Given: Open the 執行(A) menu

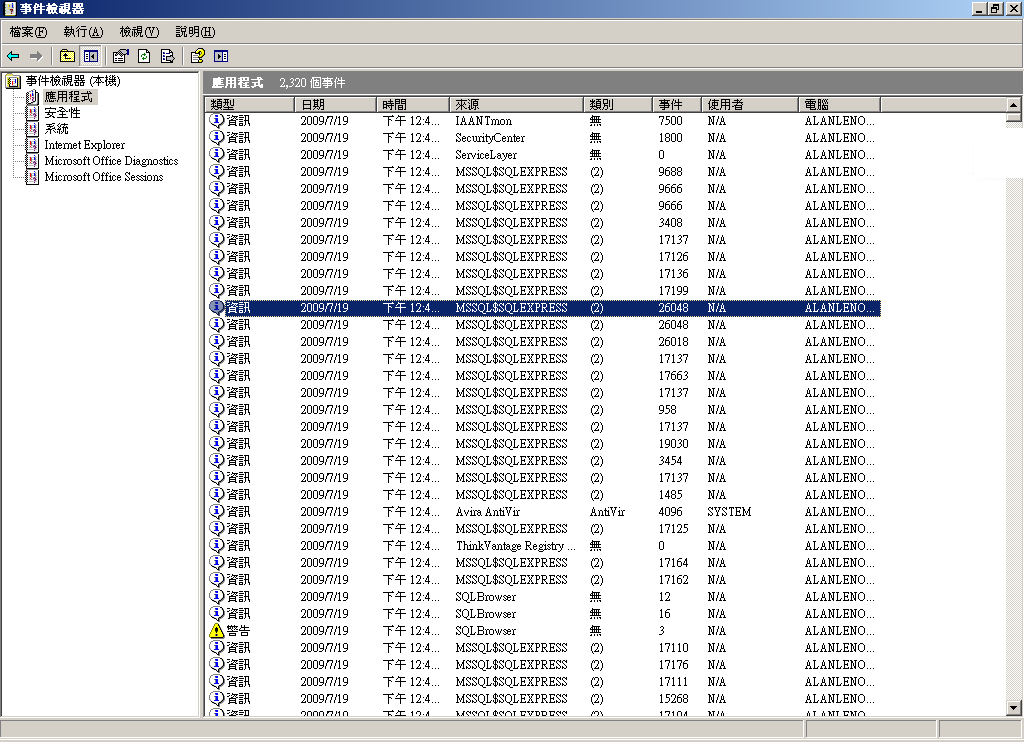Looking at the screenshot, I should (83, 32).
